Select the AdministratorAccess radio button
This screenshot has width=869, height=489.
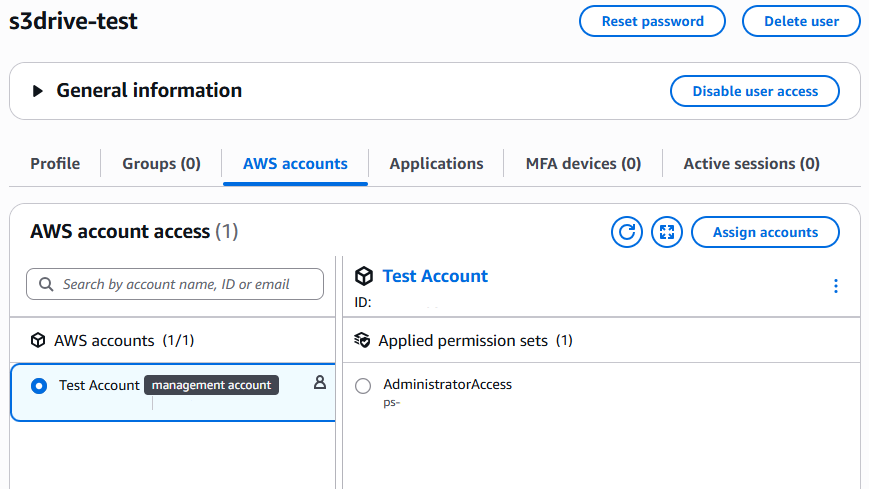pyautogui.click(x=363, y=386)
